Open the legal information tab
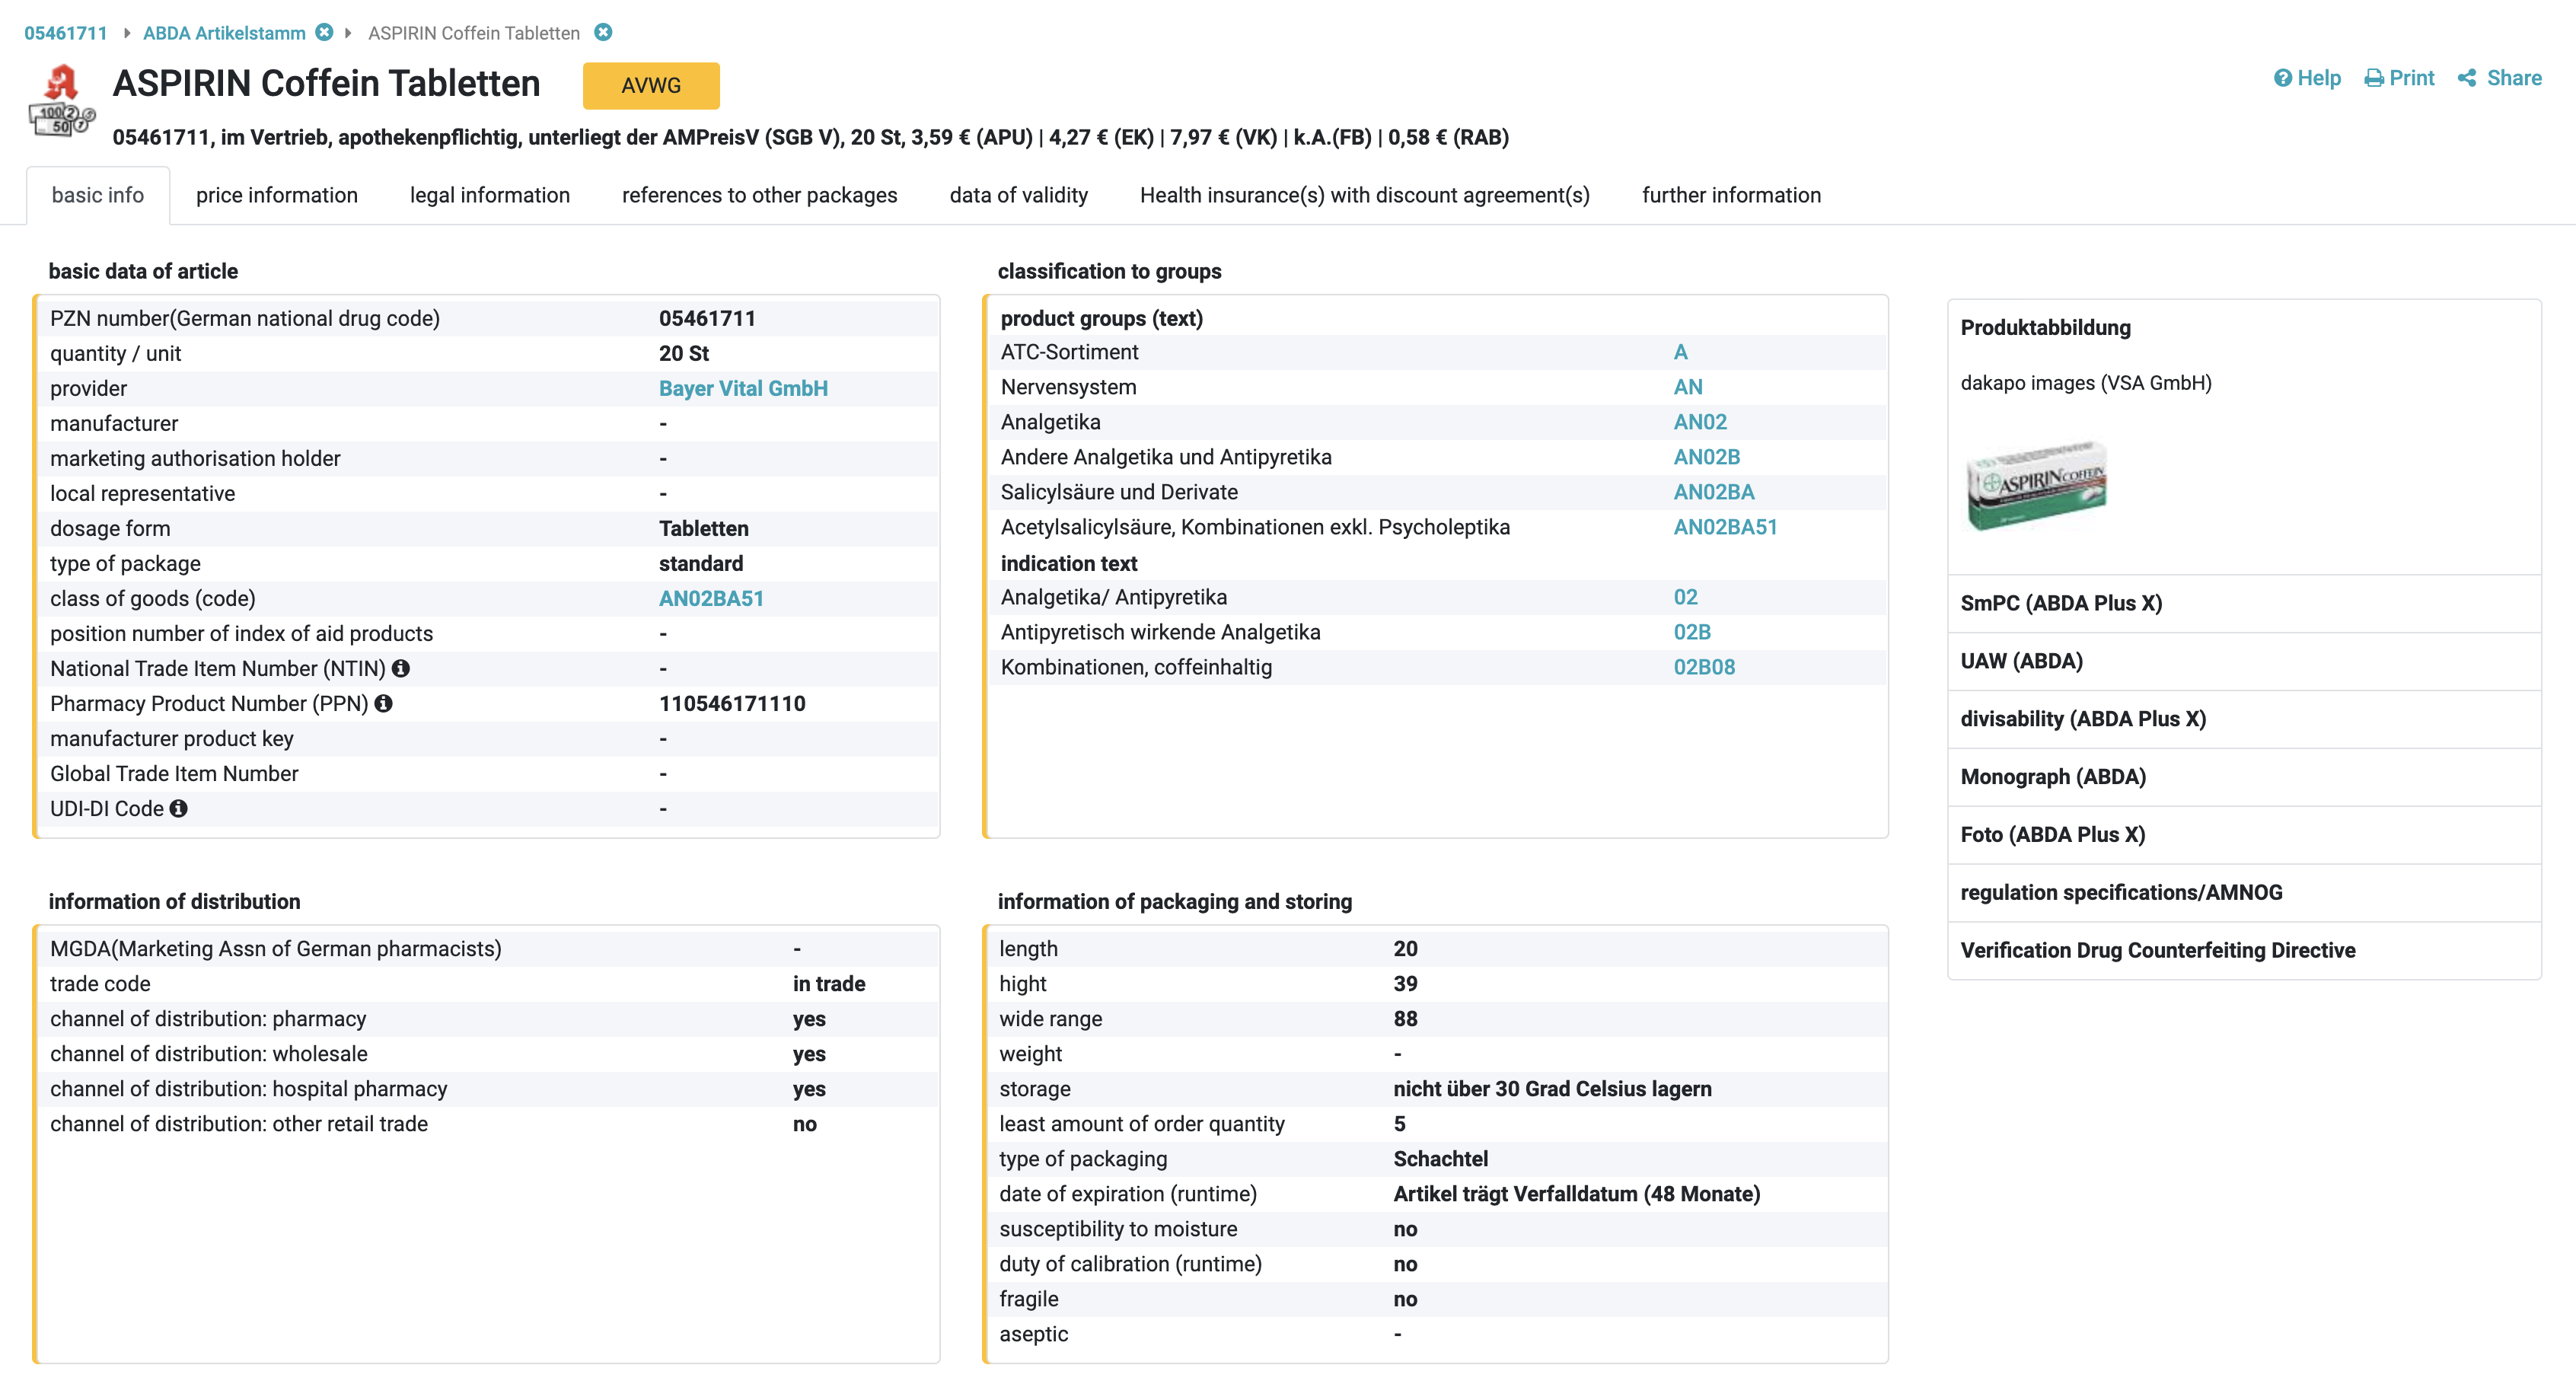 coord(490,195)
